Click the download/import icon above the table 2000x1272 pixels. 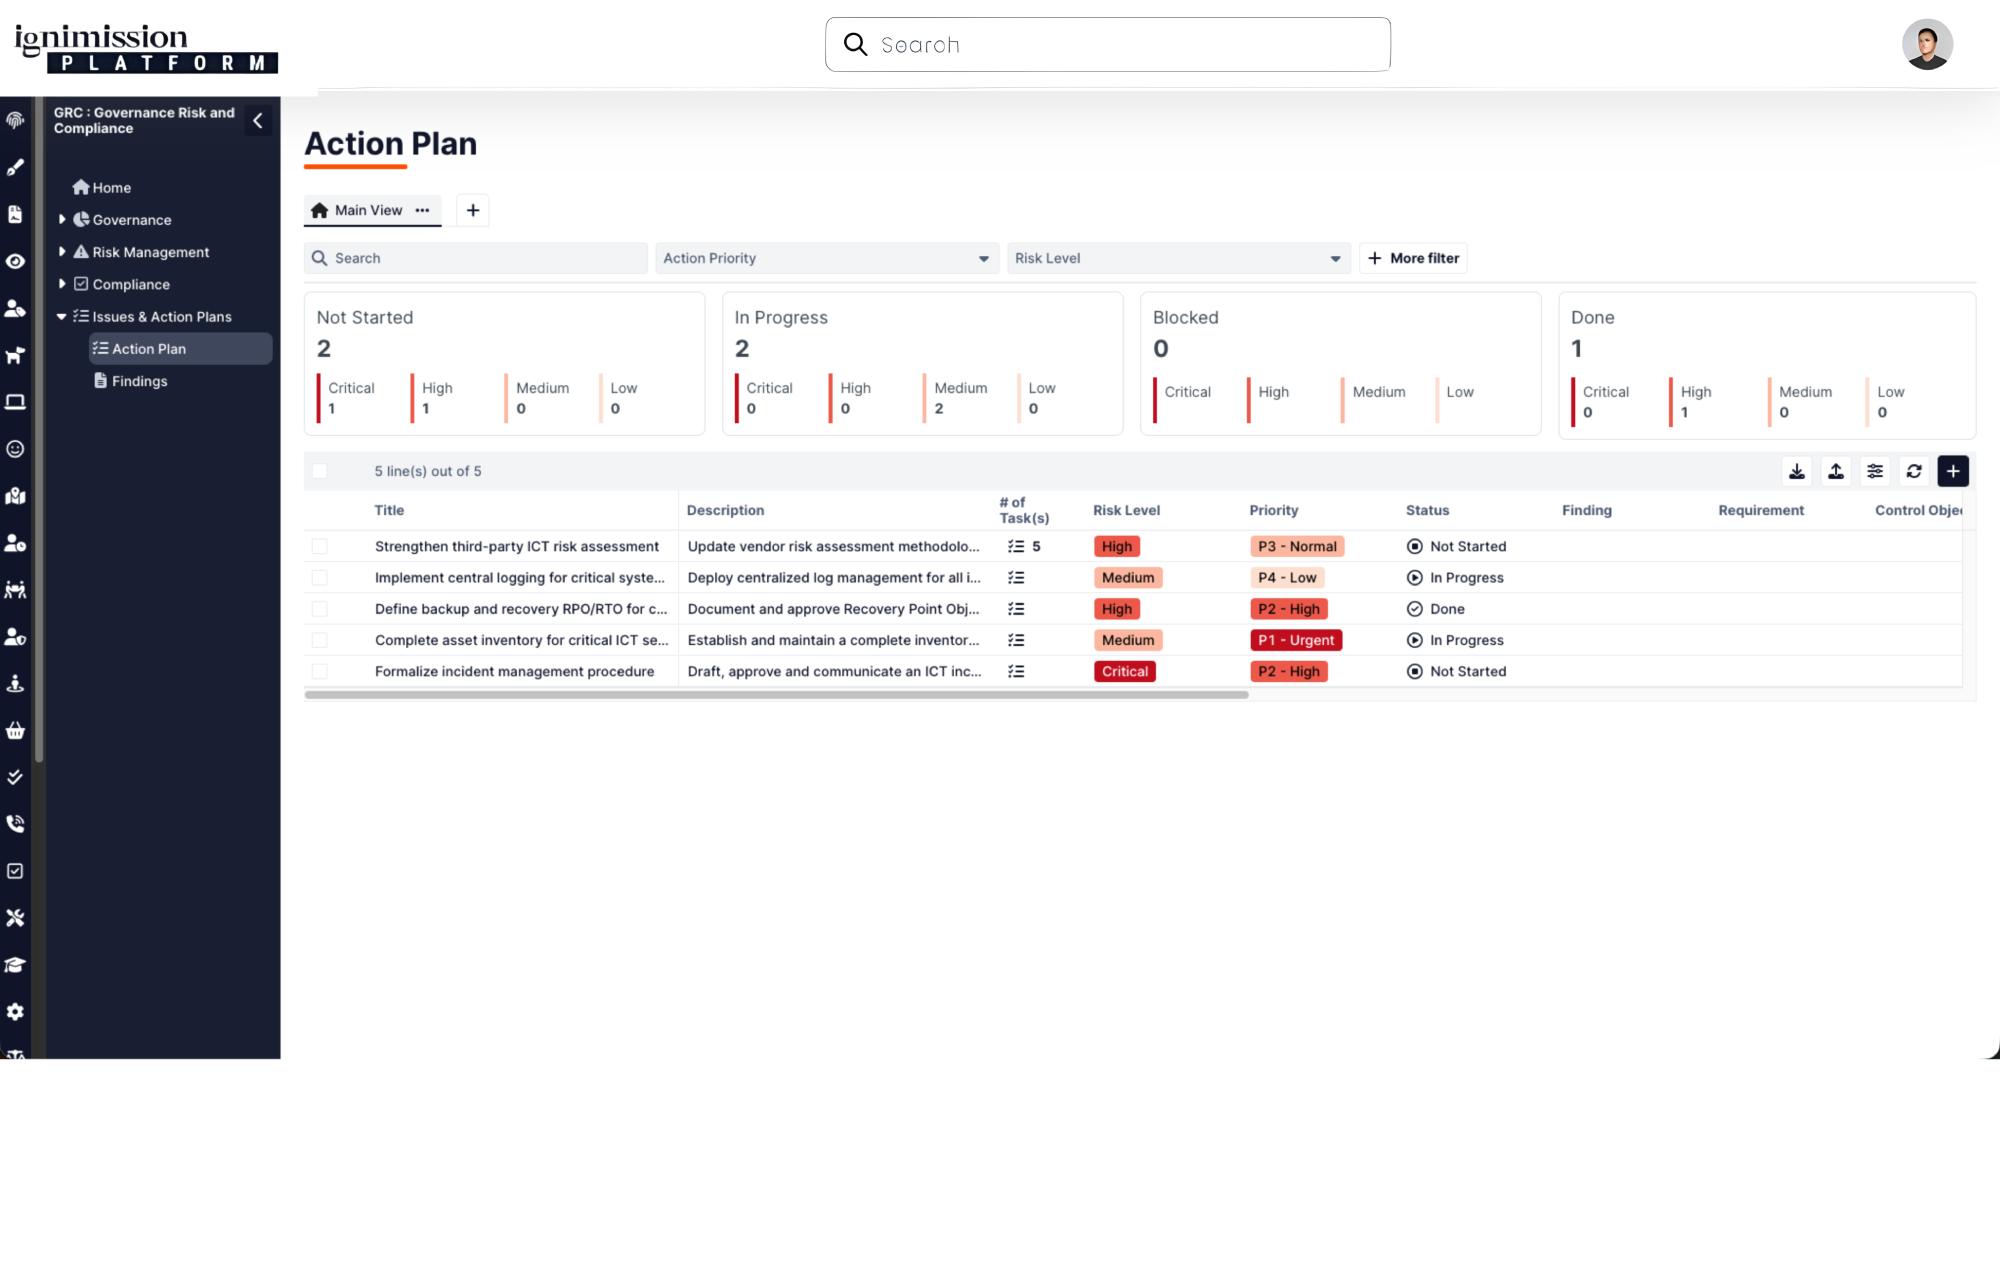click(1797, 471)
